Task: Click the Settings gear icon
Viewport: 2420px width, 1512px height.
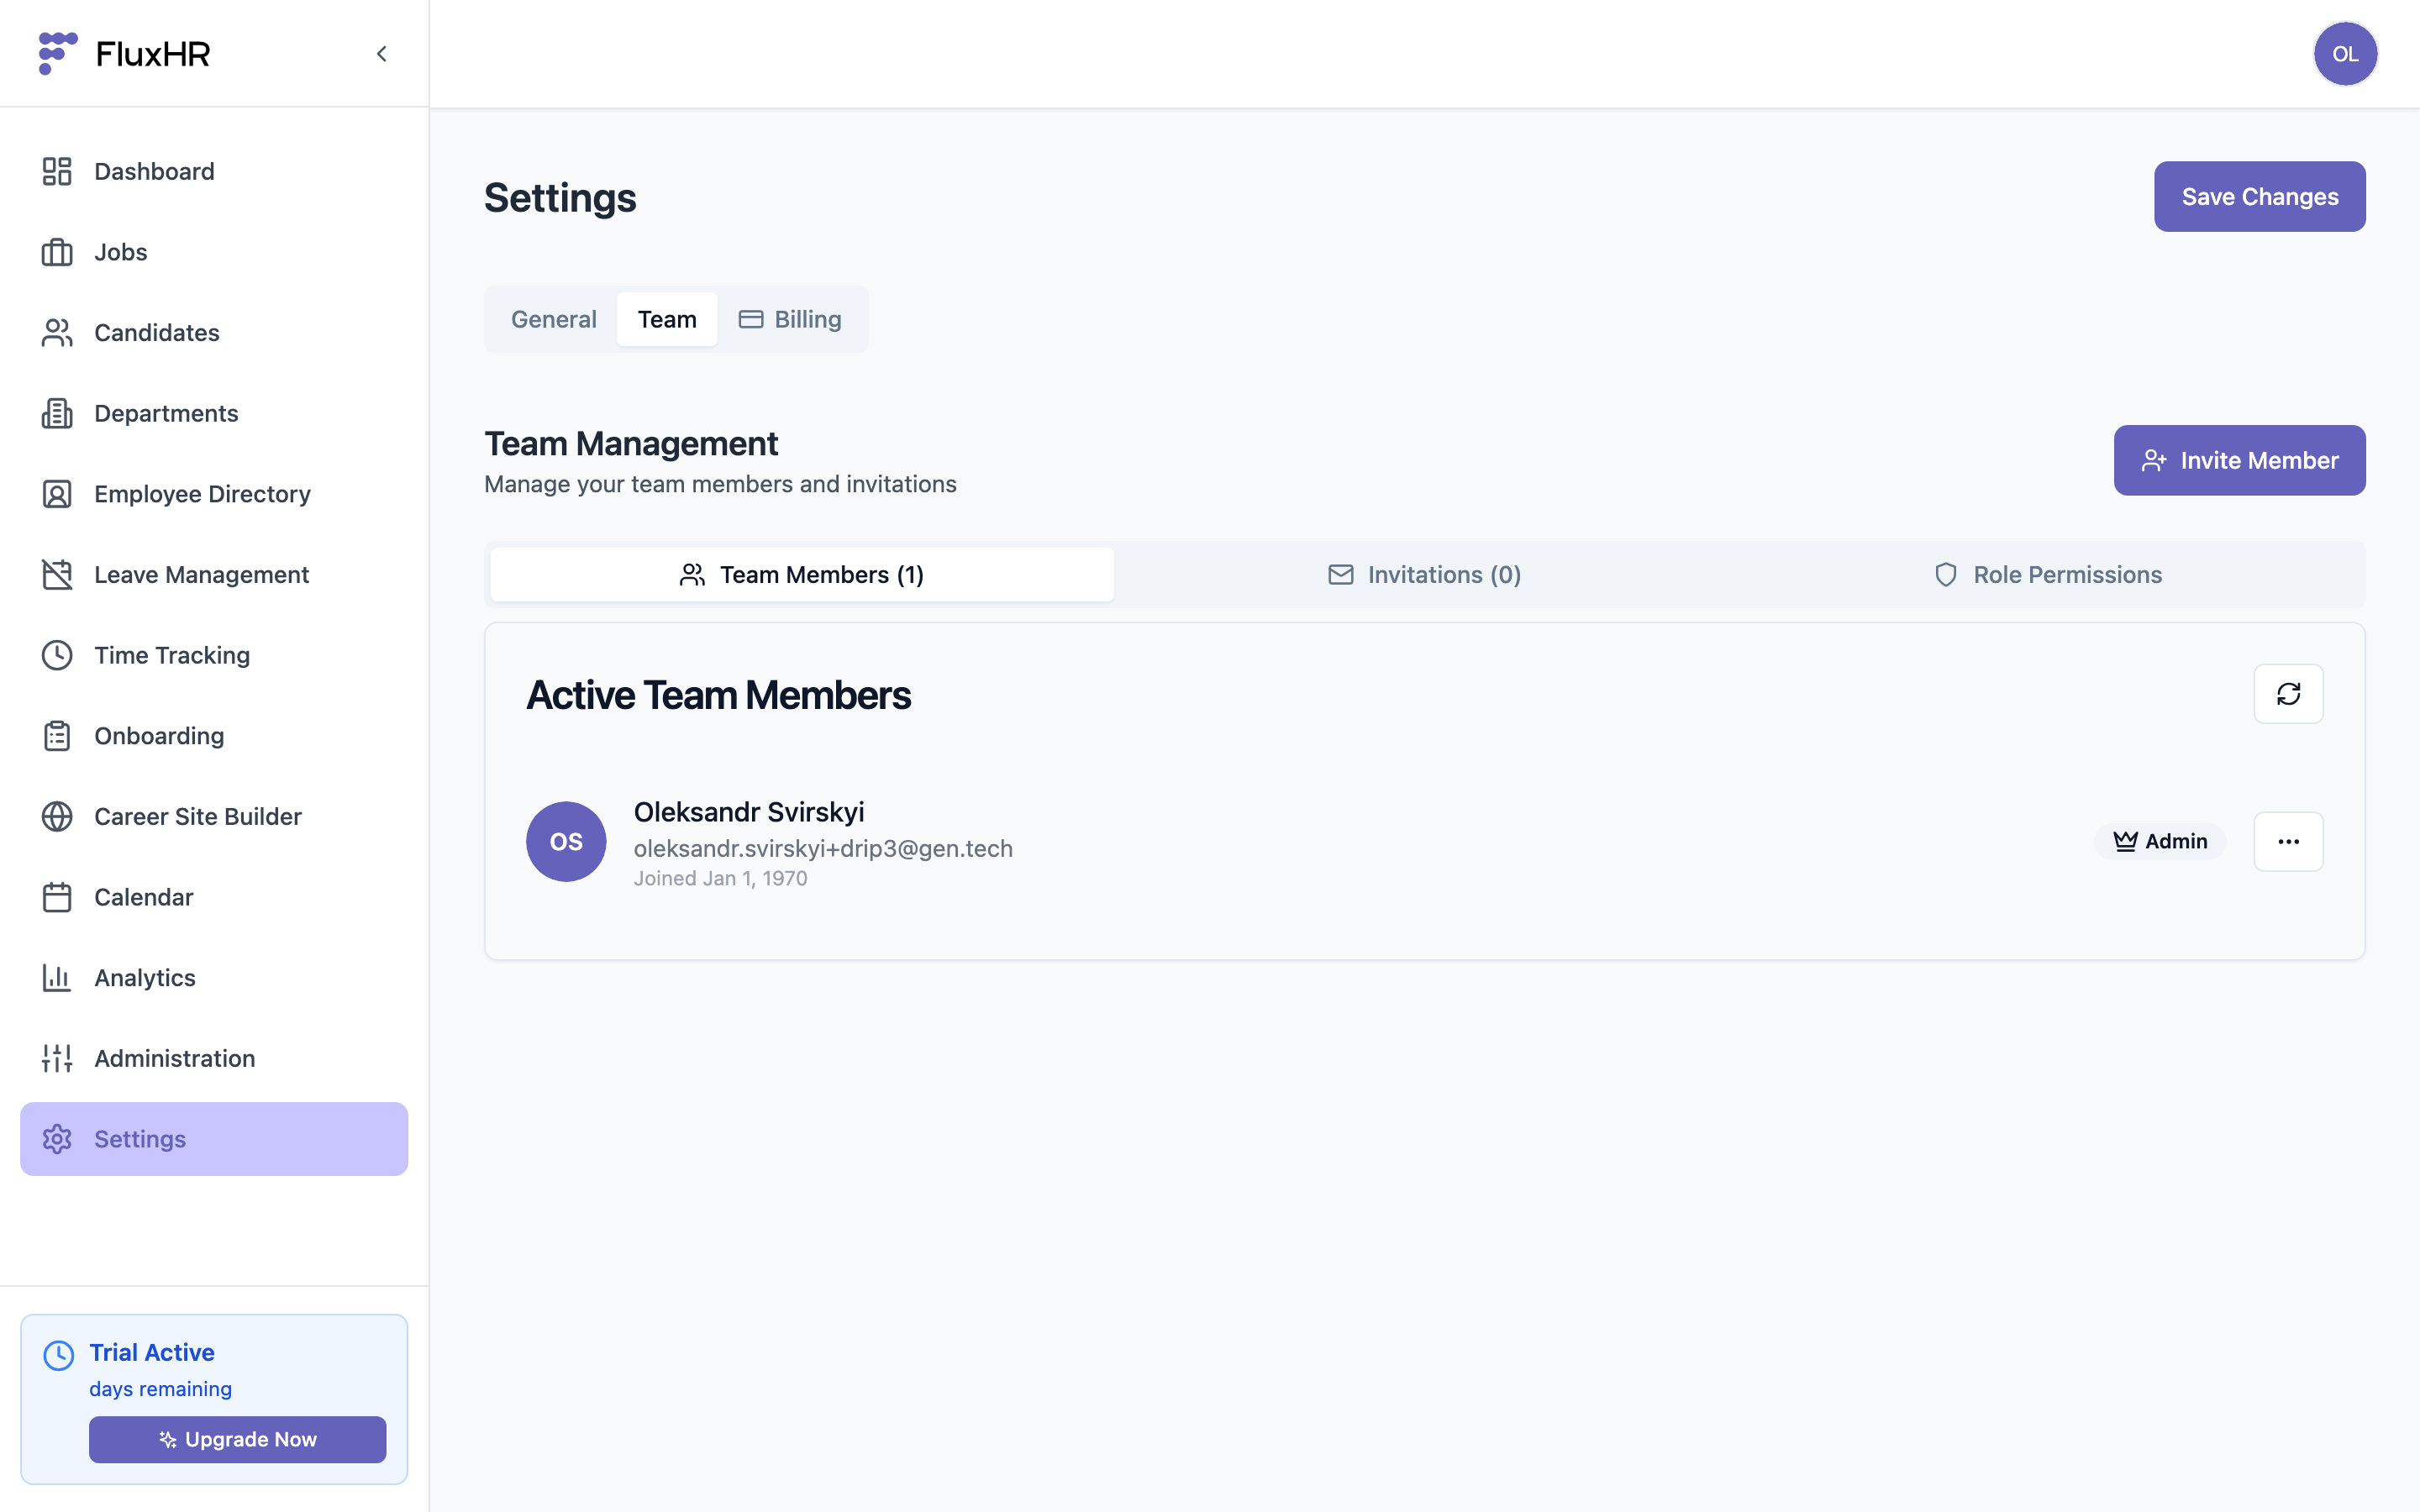Action: (x=57, y=1139)
